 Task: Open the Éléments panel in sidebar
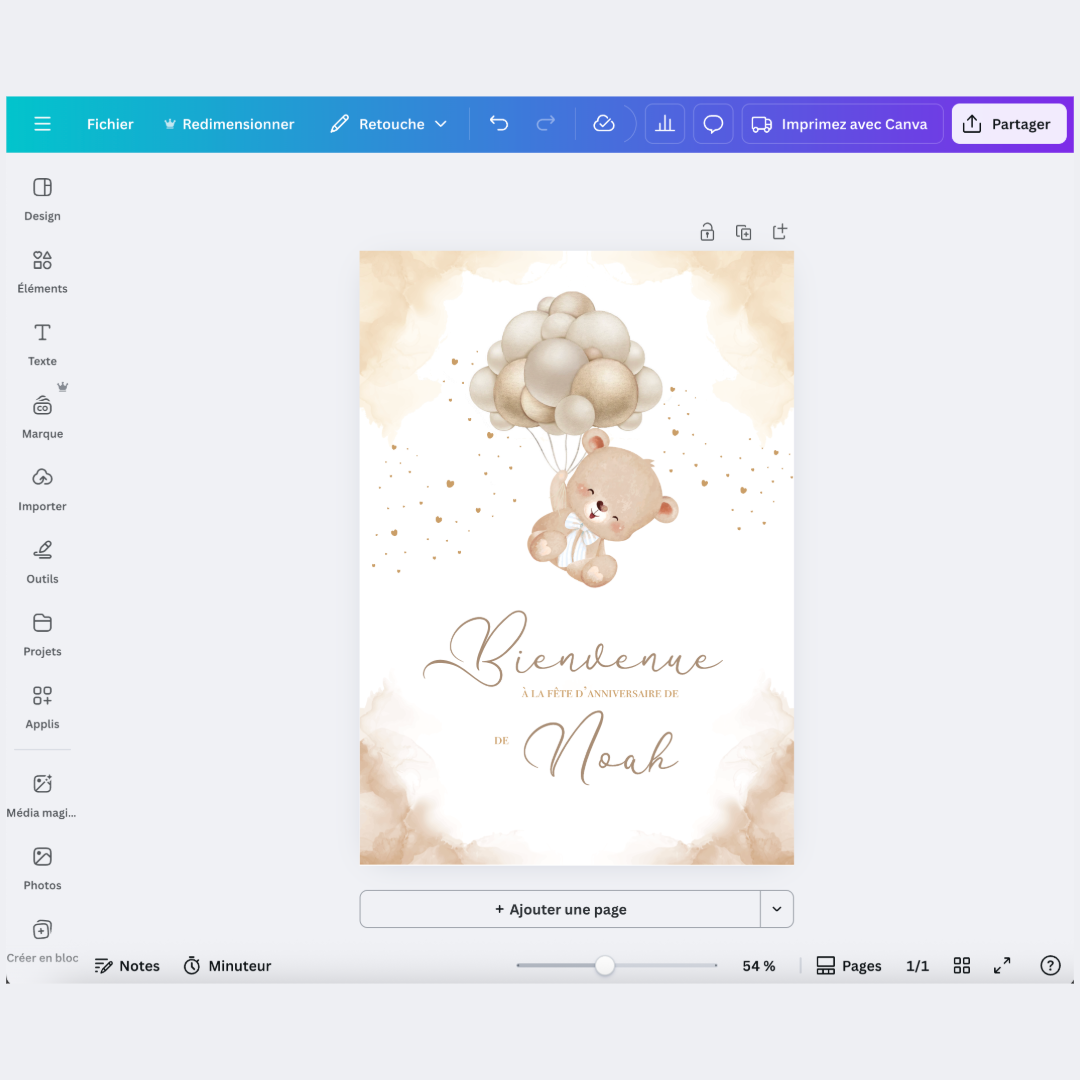pos(42,272)
